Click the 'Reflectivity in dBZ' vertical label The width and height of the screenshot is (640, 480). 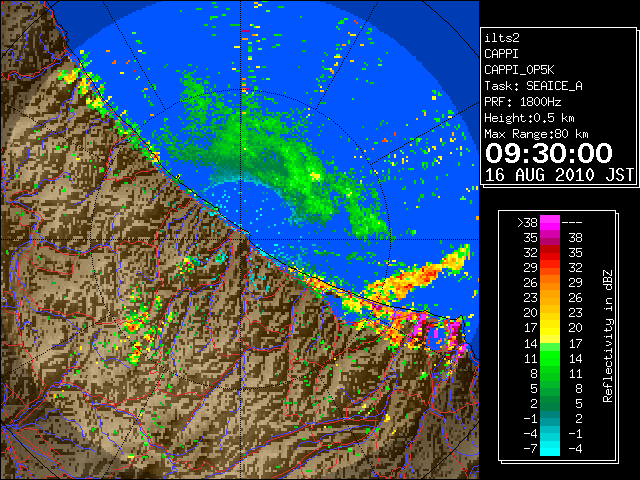click(x=608, y=336)
